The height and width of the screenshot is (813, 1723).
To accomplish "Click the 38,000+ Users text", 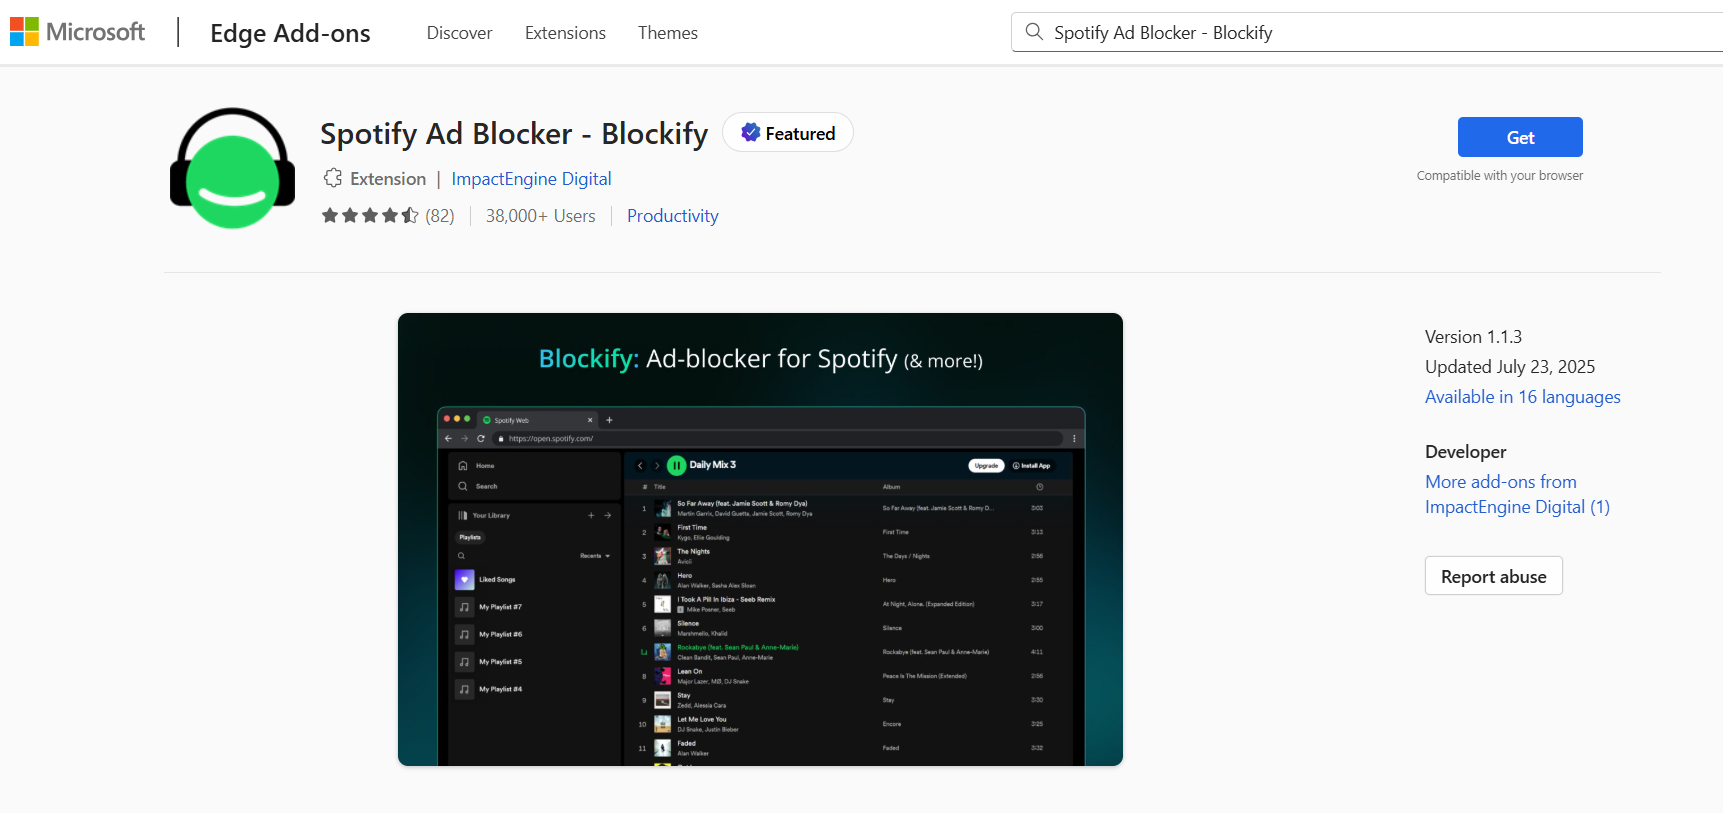I will pyautogui.click(x=540, y=216).
